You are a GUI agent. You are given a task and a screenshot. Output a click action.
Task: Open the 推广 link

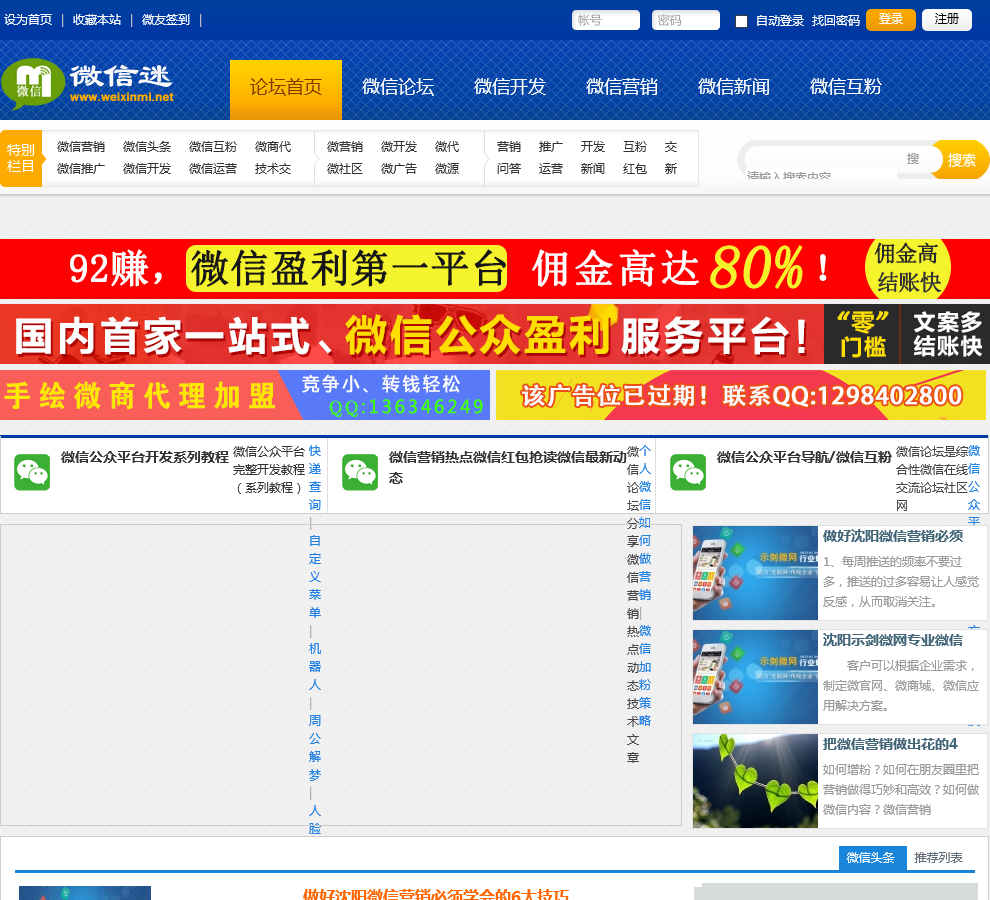[551, 147]
